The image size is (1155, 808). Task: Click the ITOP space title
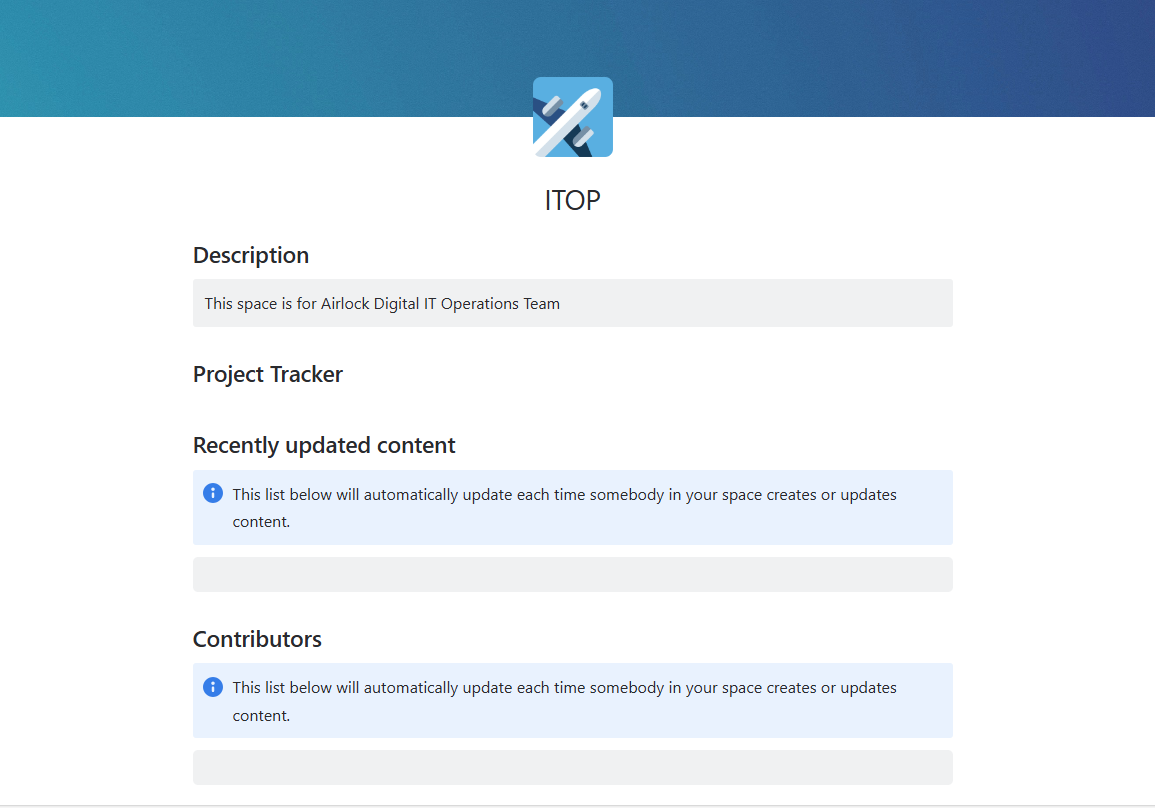click(572, 200)
